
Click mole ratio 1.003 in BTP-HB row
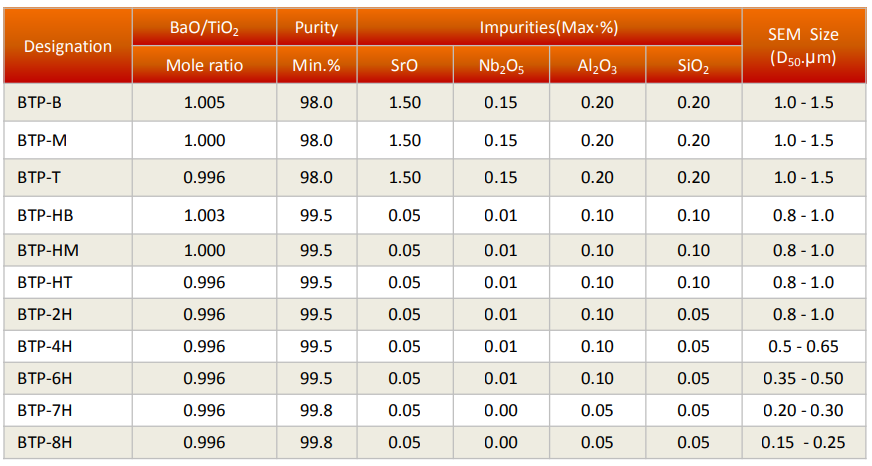pos(204,215)
